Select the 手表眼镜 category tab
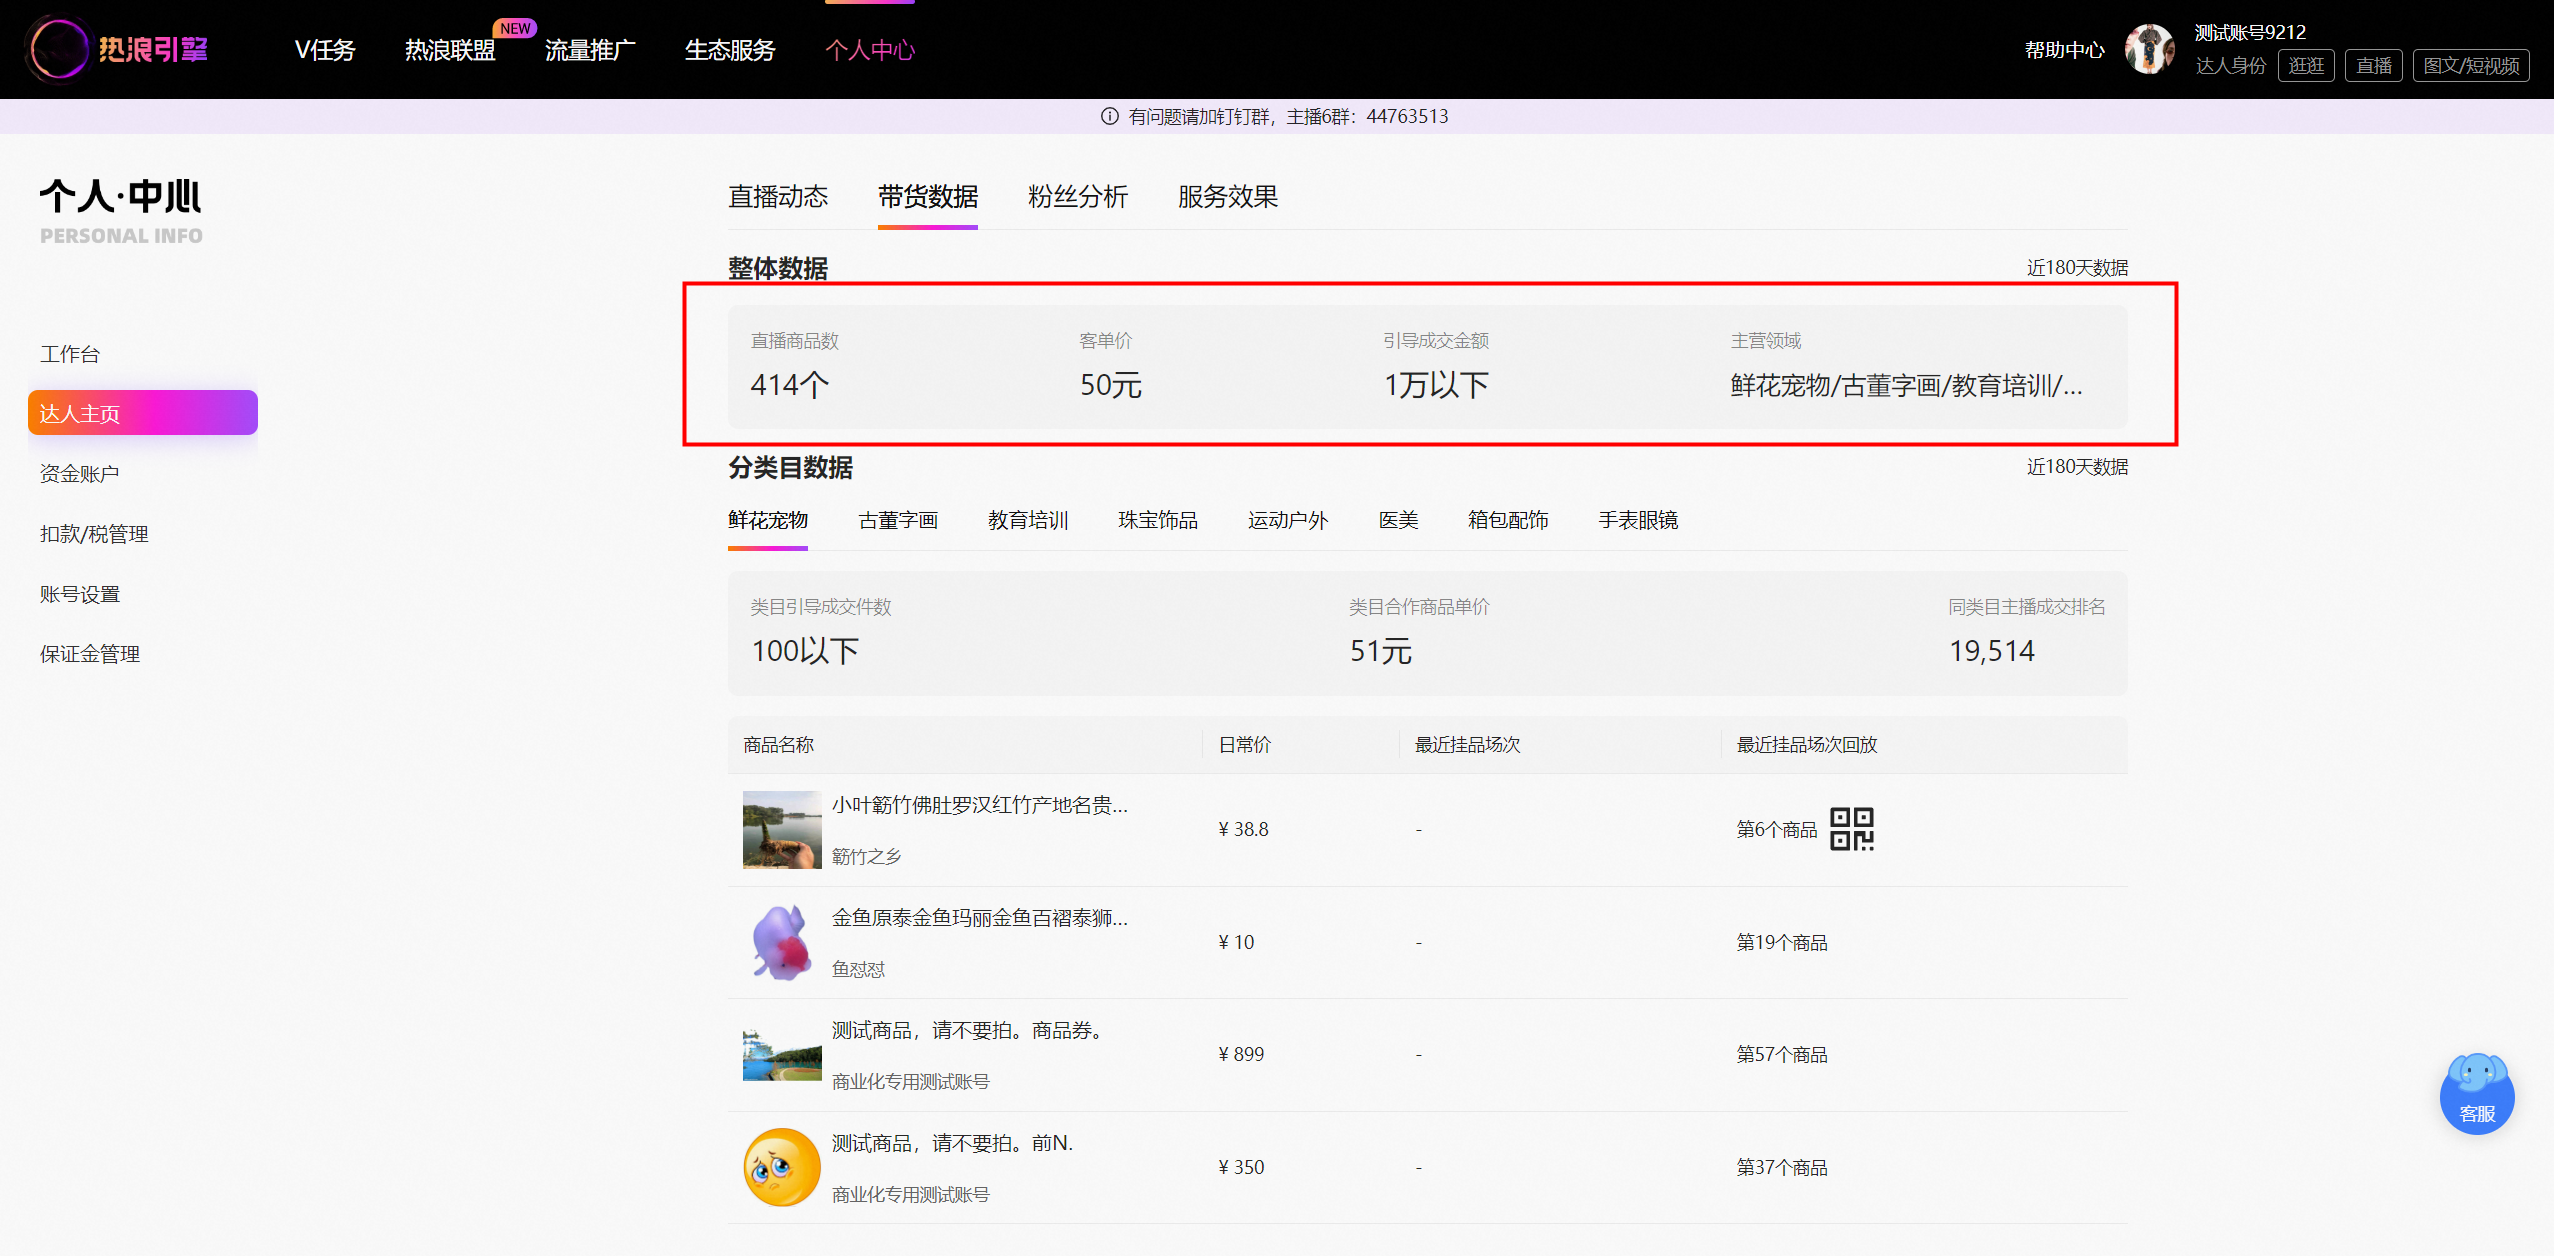Image resolution: width=2554 pixels, height=1256 pixels. [1638, 520]
